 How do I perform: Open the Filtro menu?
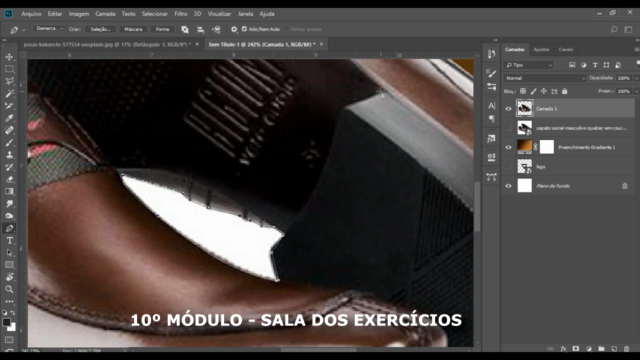tap(181, 14)
